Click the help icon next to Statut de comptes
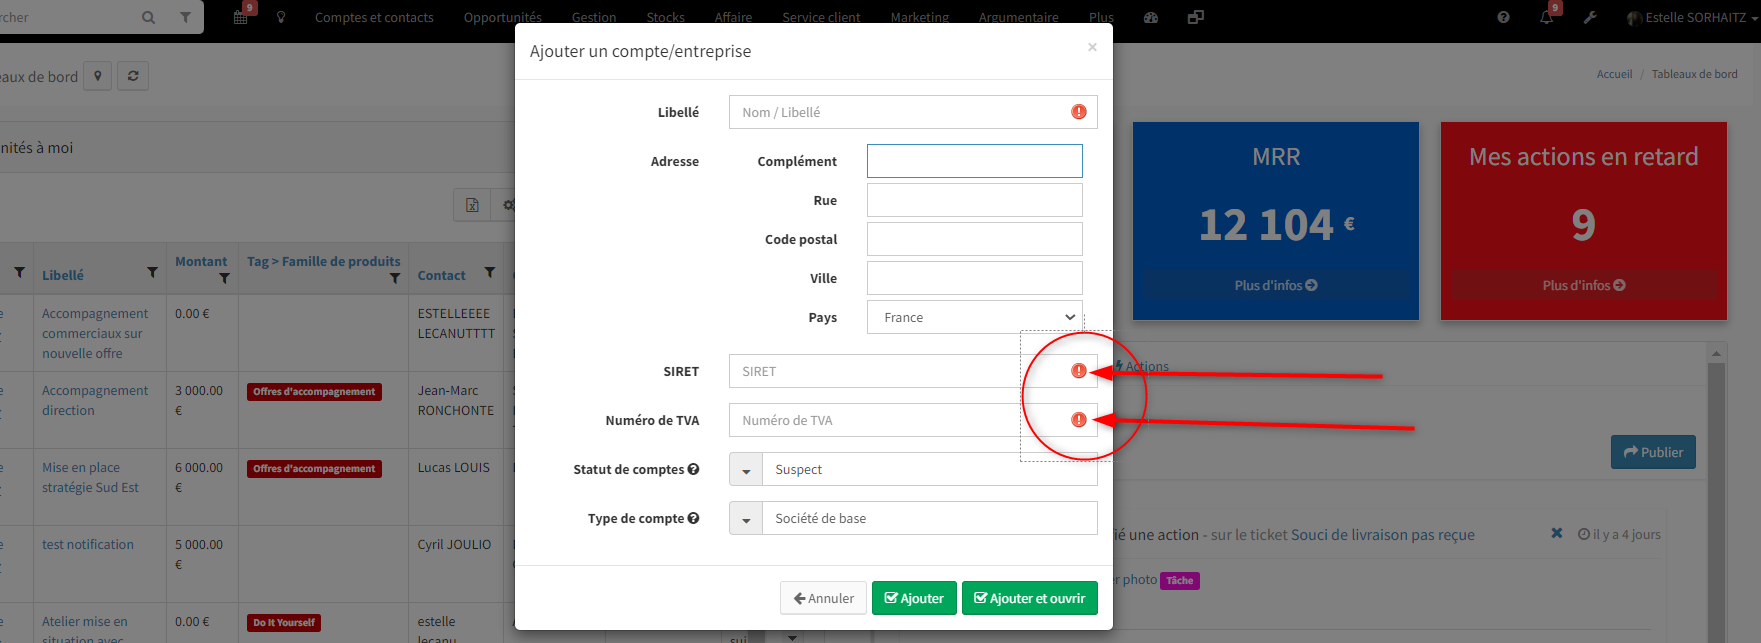The width and height of the screenshot is (1761, 643). pyautogui.click(x=693, y=469)
